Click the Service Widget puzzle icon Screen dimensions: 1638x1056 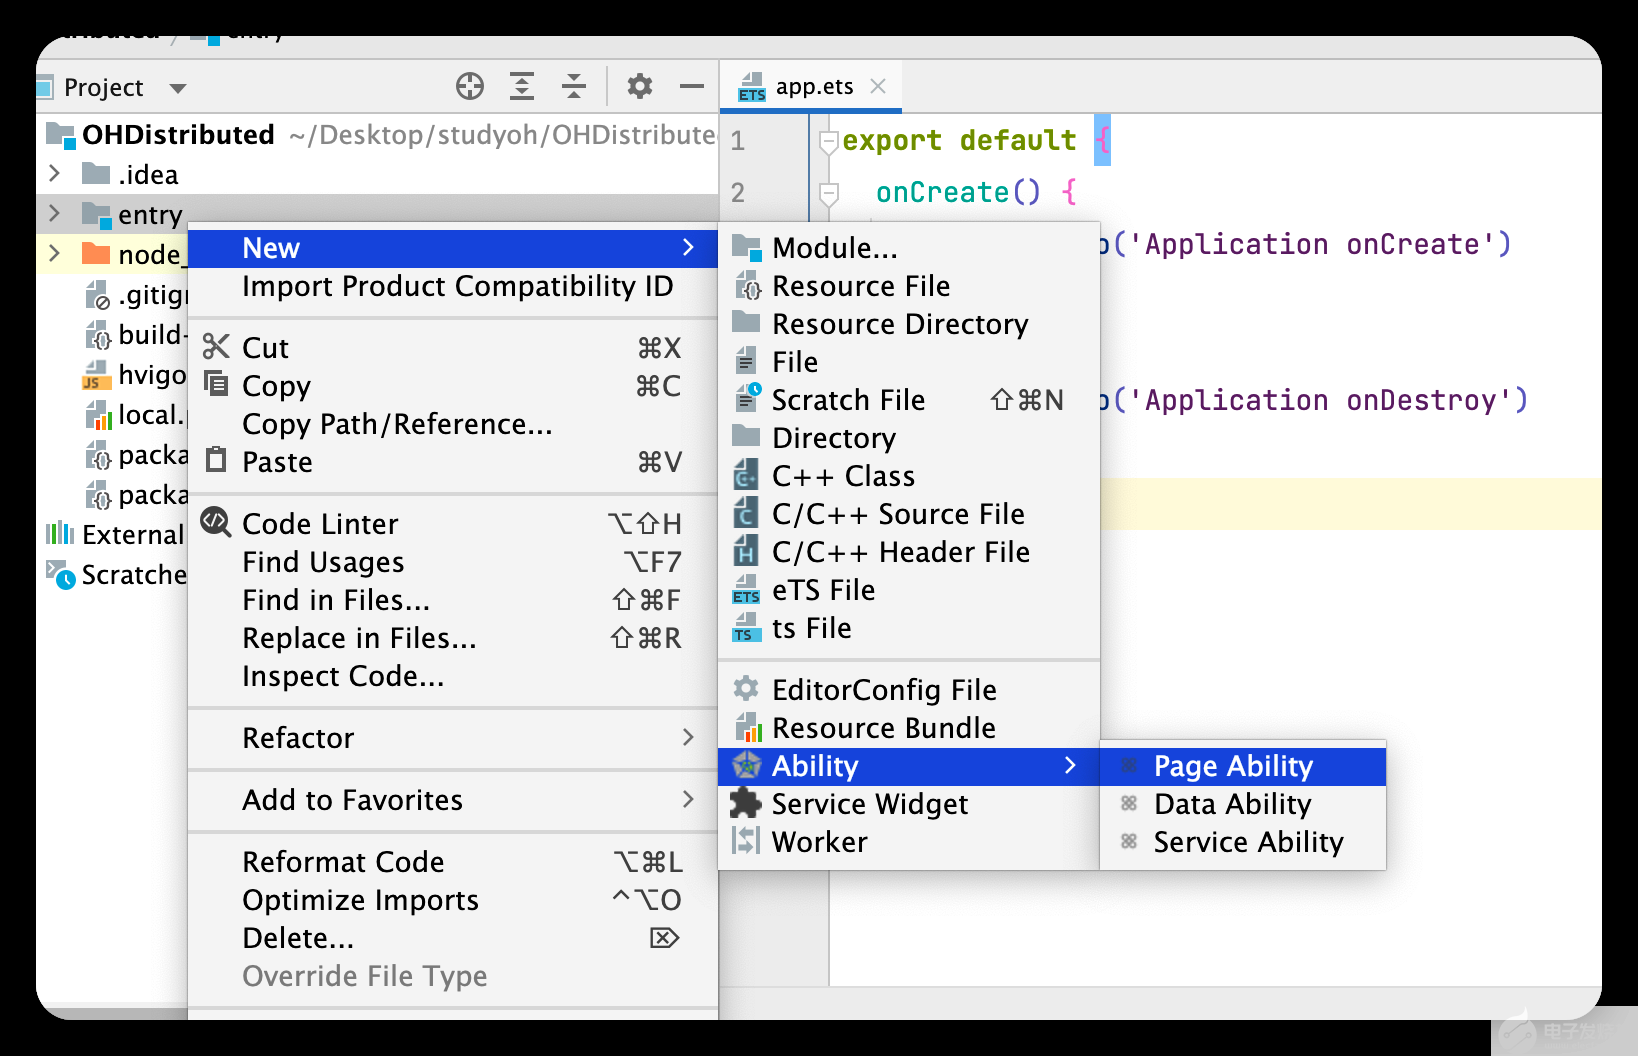746,803
